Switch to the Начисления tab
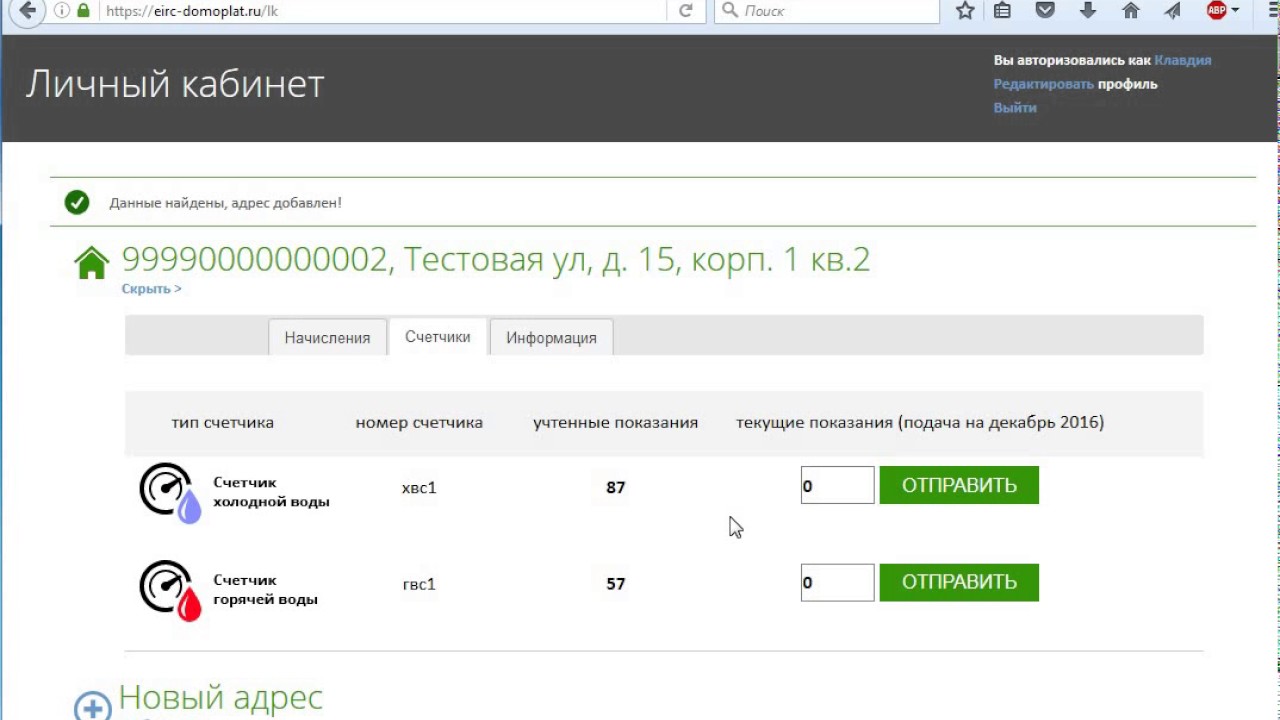Image resolution: width=1280 pixels, height=720 pixels. coord(327,337)
